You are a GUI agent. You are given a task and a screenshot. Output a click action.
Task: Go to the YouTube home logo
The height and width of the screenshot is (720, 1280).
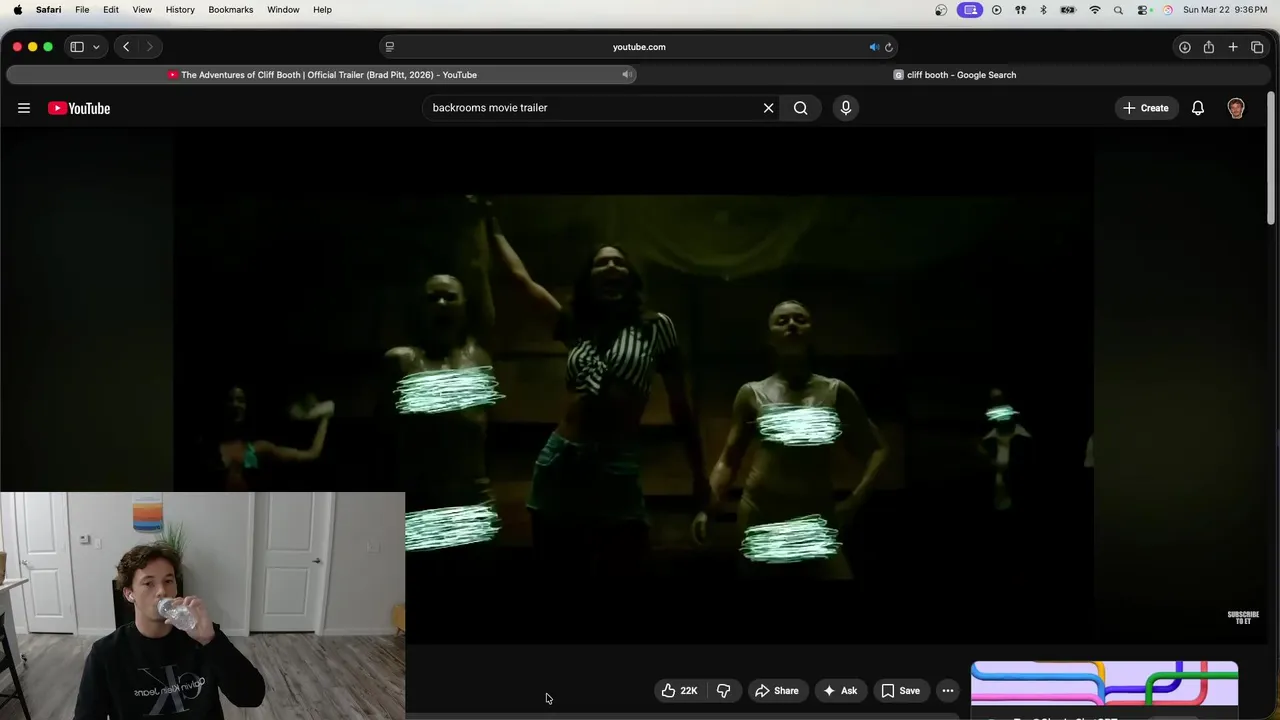[79, 108]
